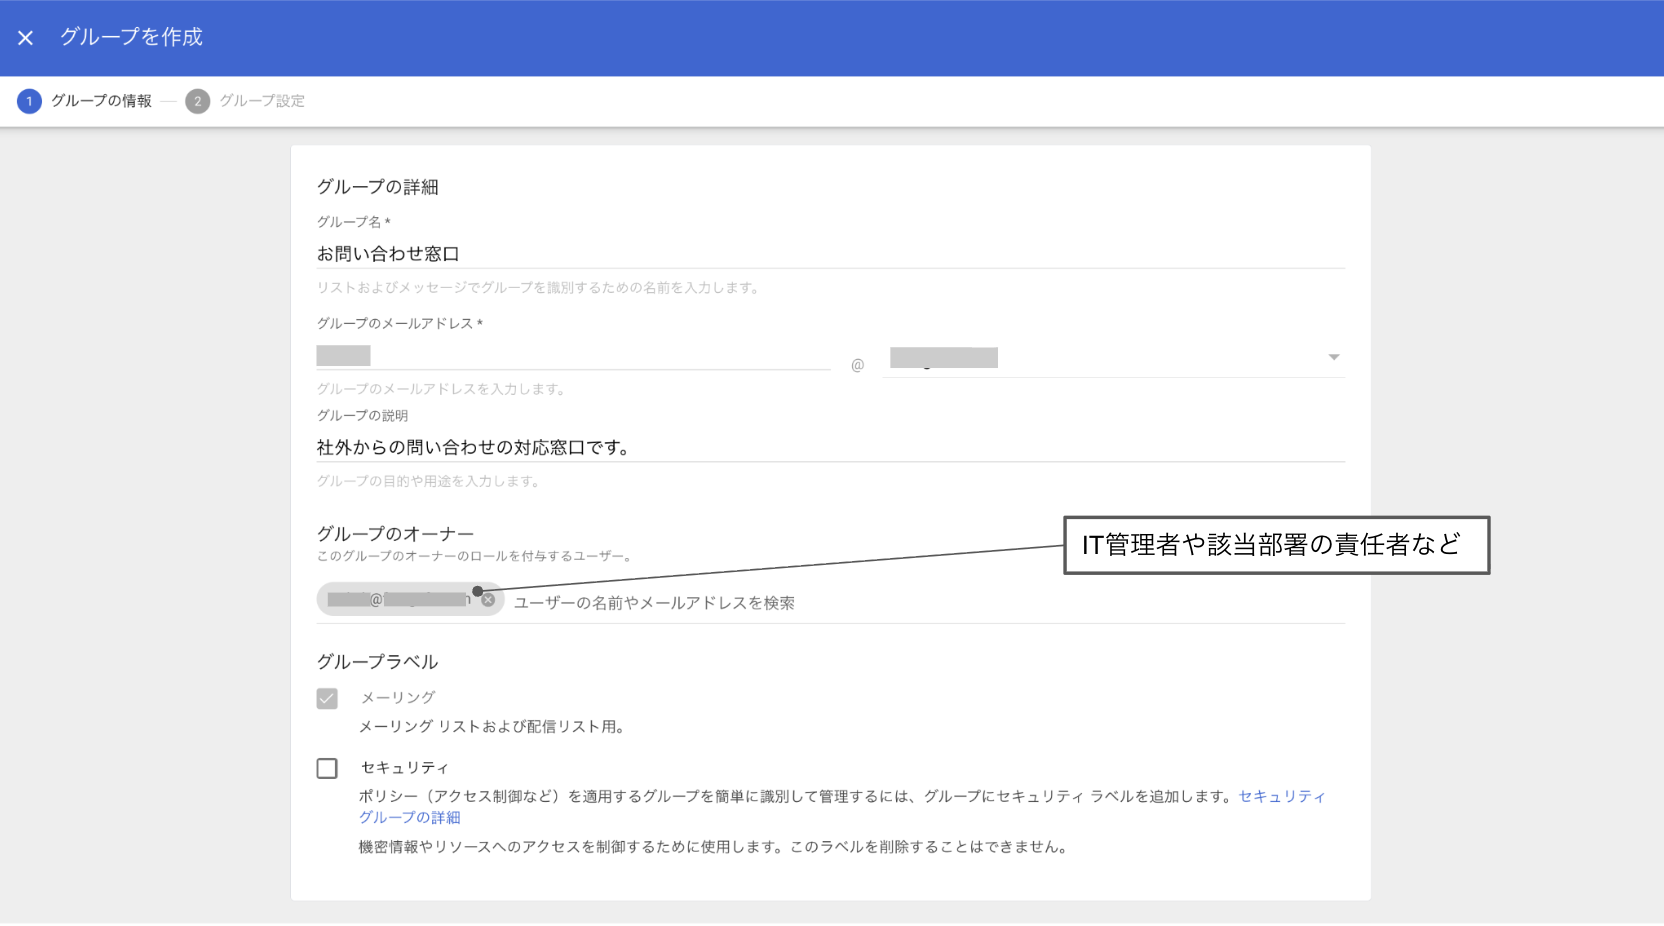Click the グループ名 field with お問い合わせ窓口
Image resolution: width=1664 pixels, height=926 pixels.
pyautogui.click(x=830, y=254)
